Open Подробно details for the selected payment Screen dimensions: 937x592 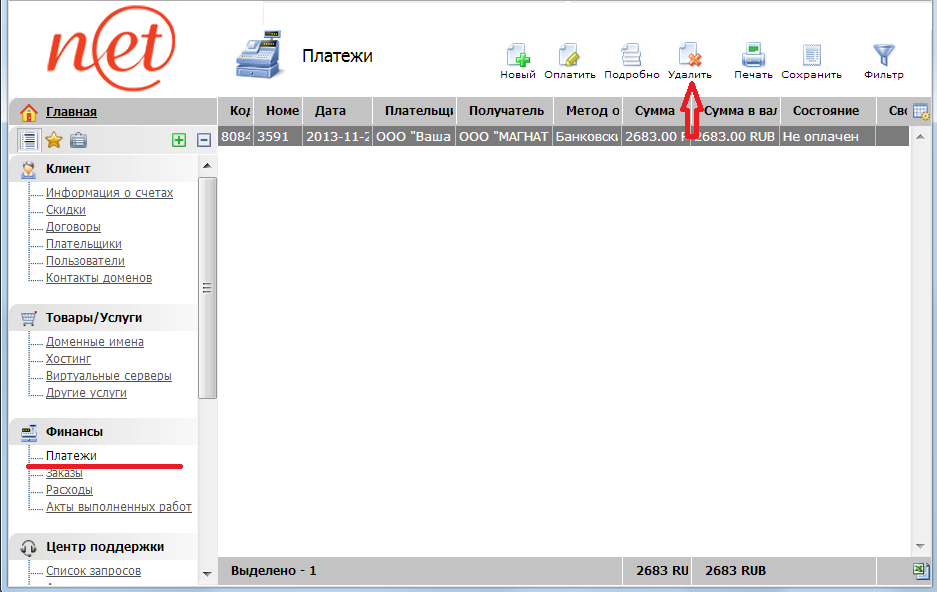coord(631,56)
